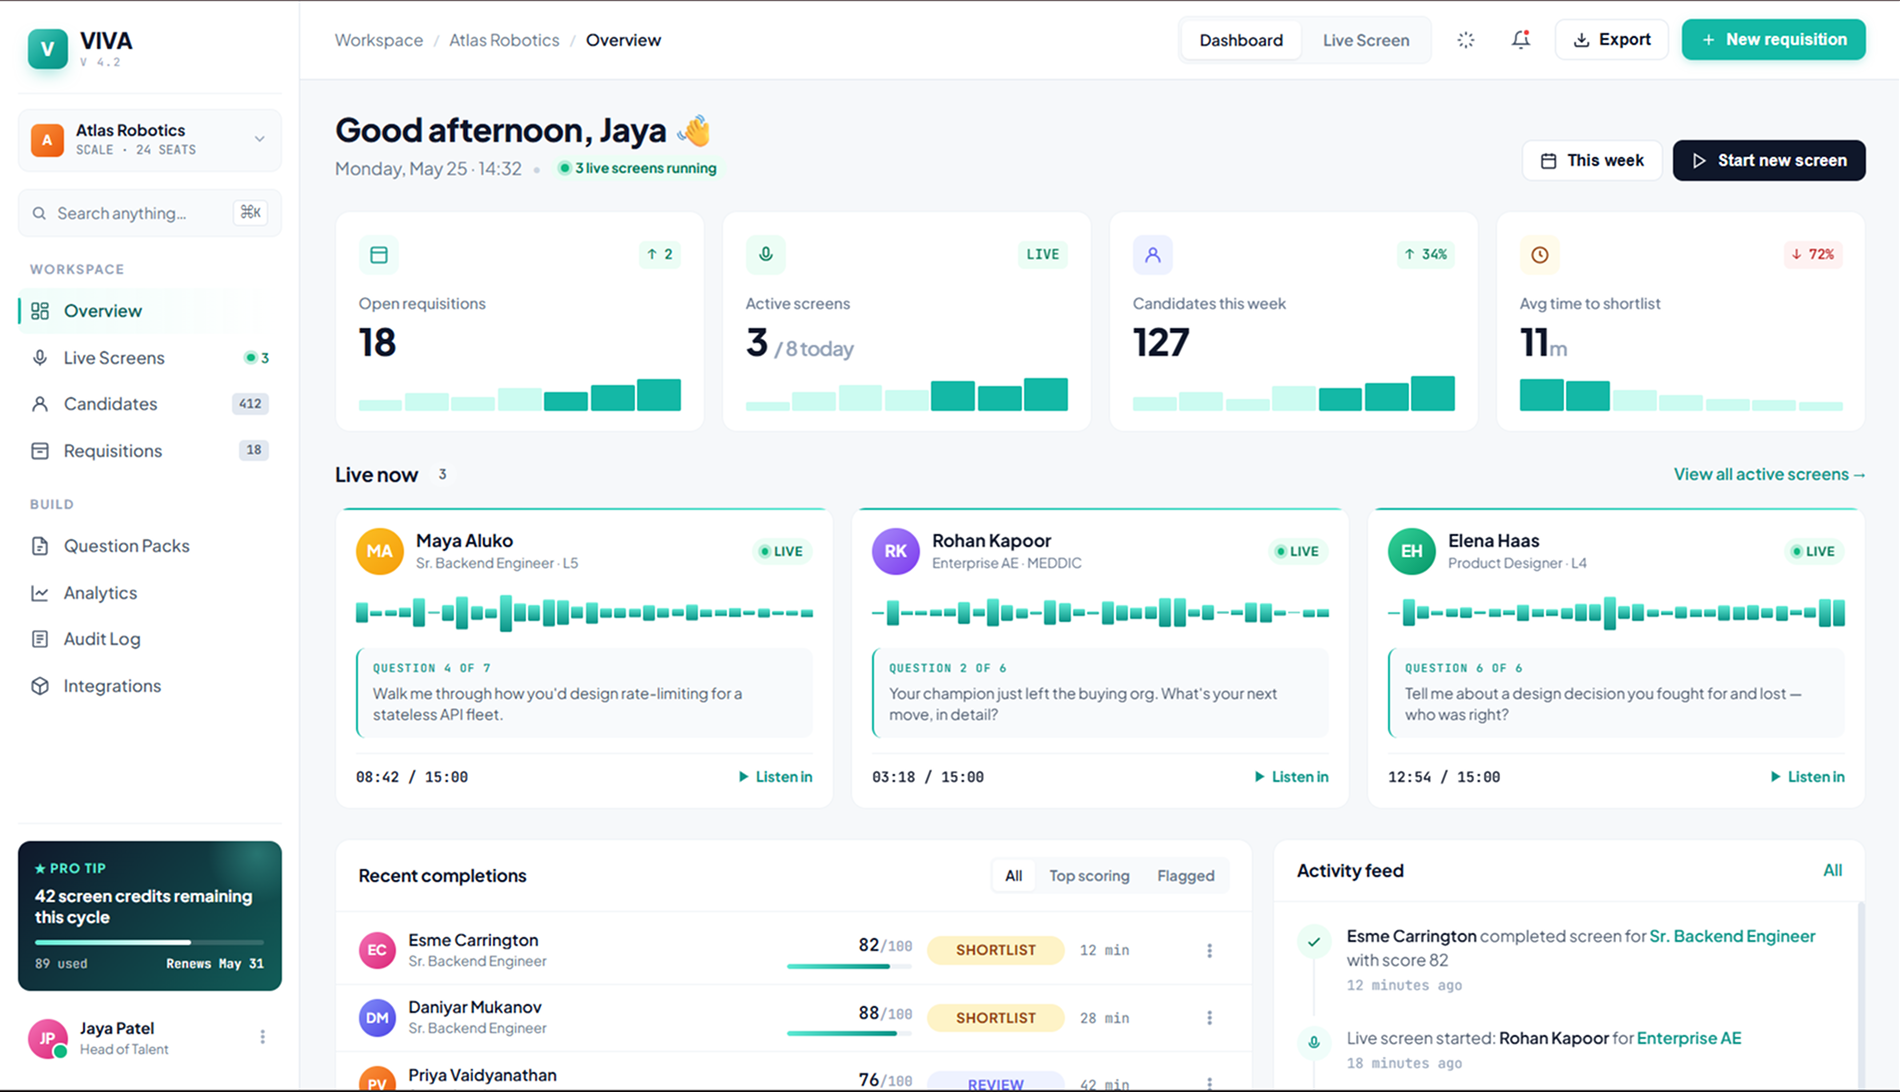Switch to the Live Screen view
This screenshot has height=1092, width=1900.
pos(1365,40)
